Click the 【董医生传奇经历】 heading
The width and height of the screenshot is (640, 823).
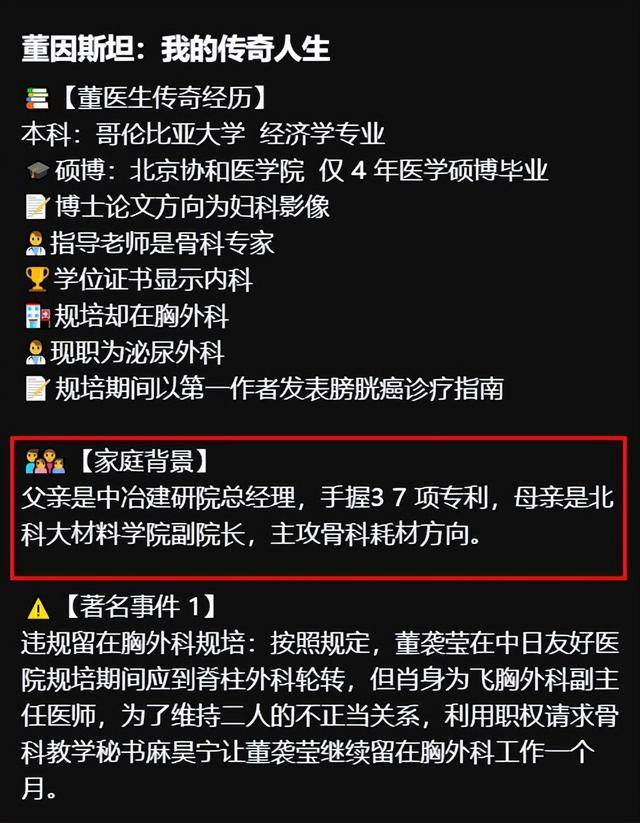pos(165,98)
